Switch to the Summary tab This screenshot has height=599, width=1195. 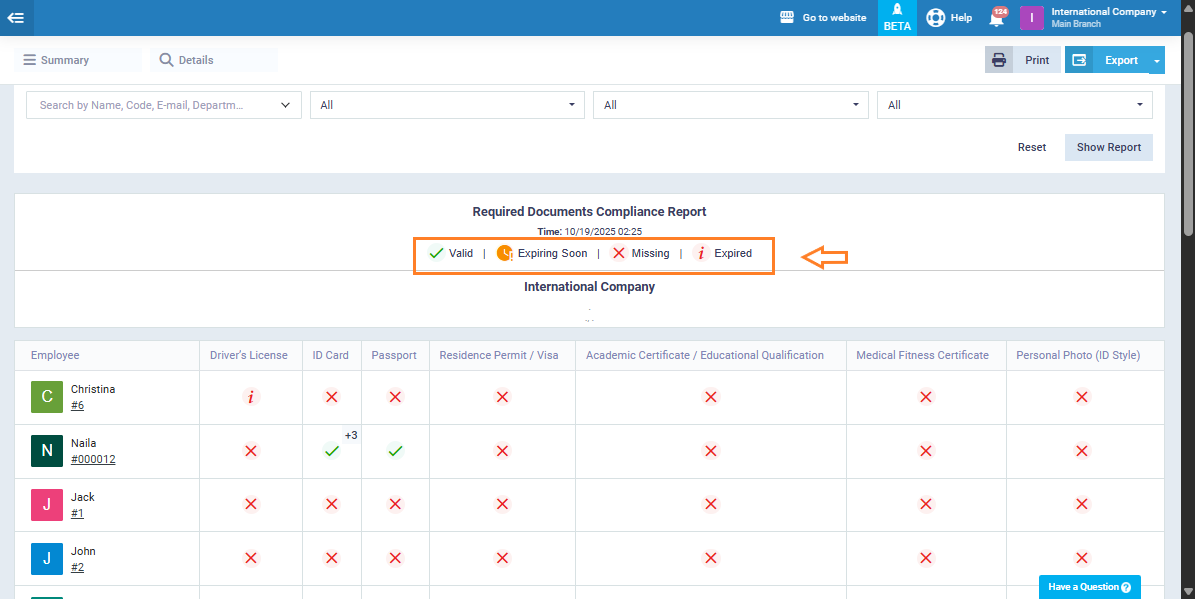(x=64, y=60)
